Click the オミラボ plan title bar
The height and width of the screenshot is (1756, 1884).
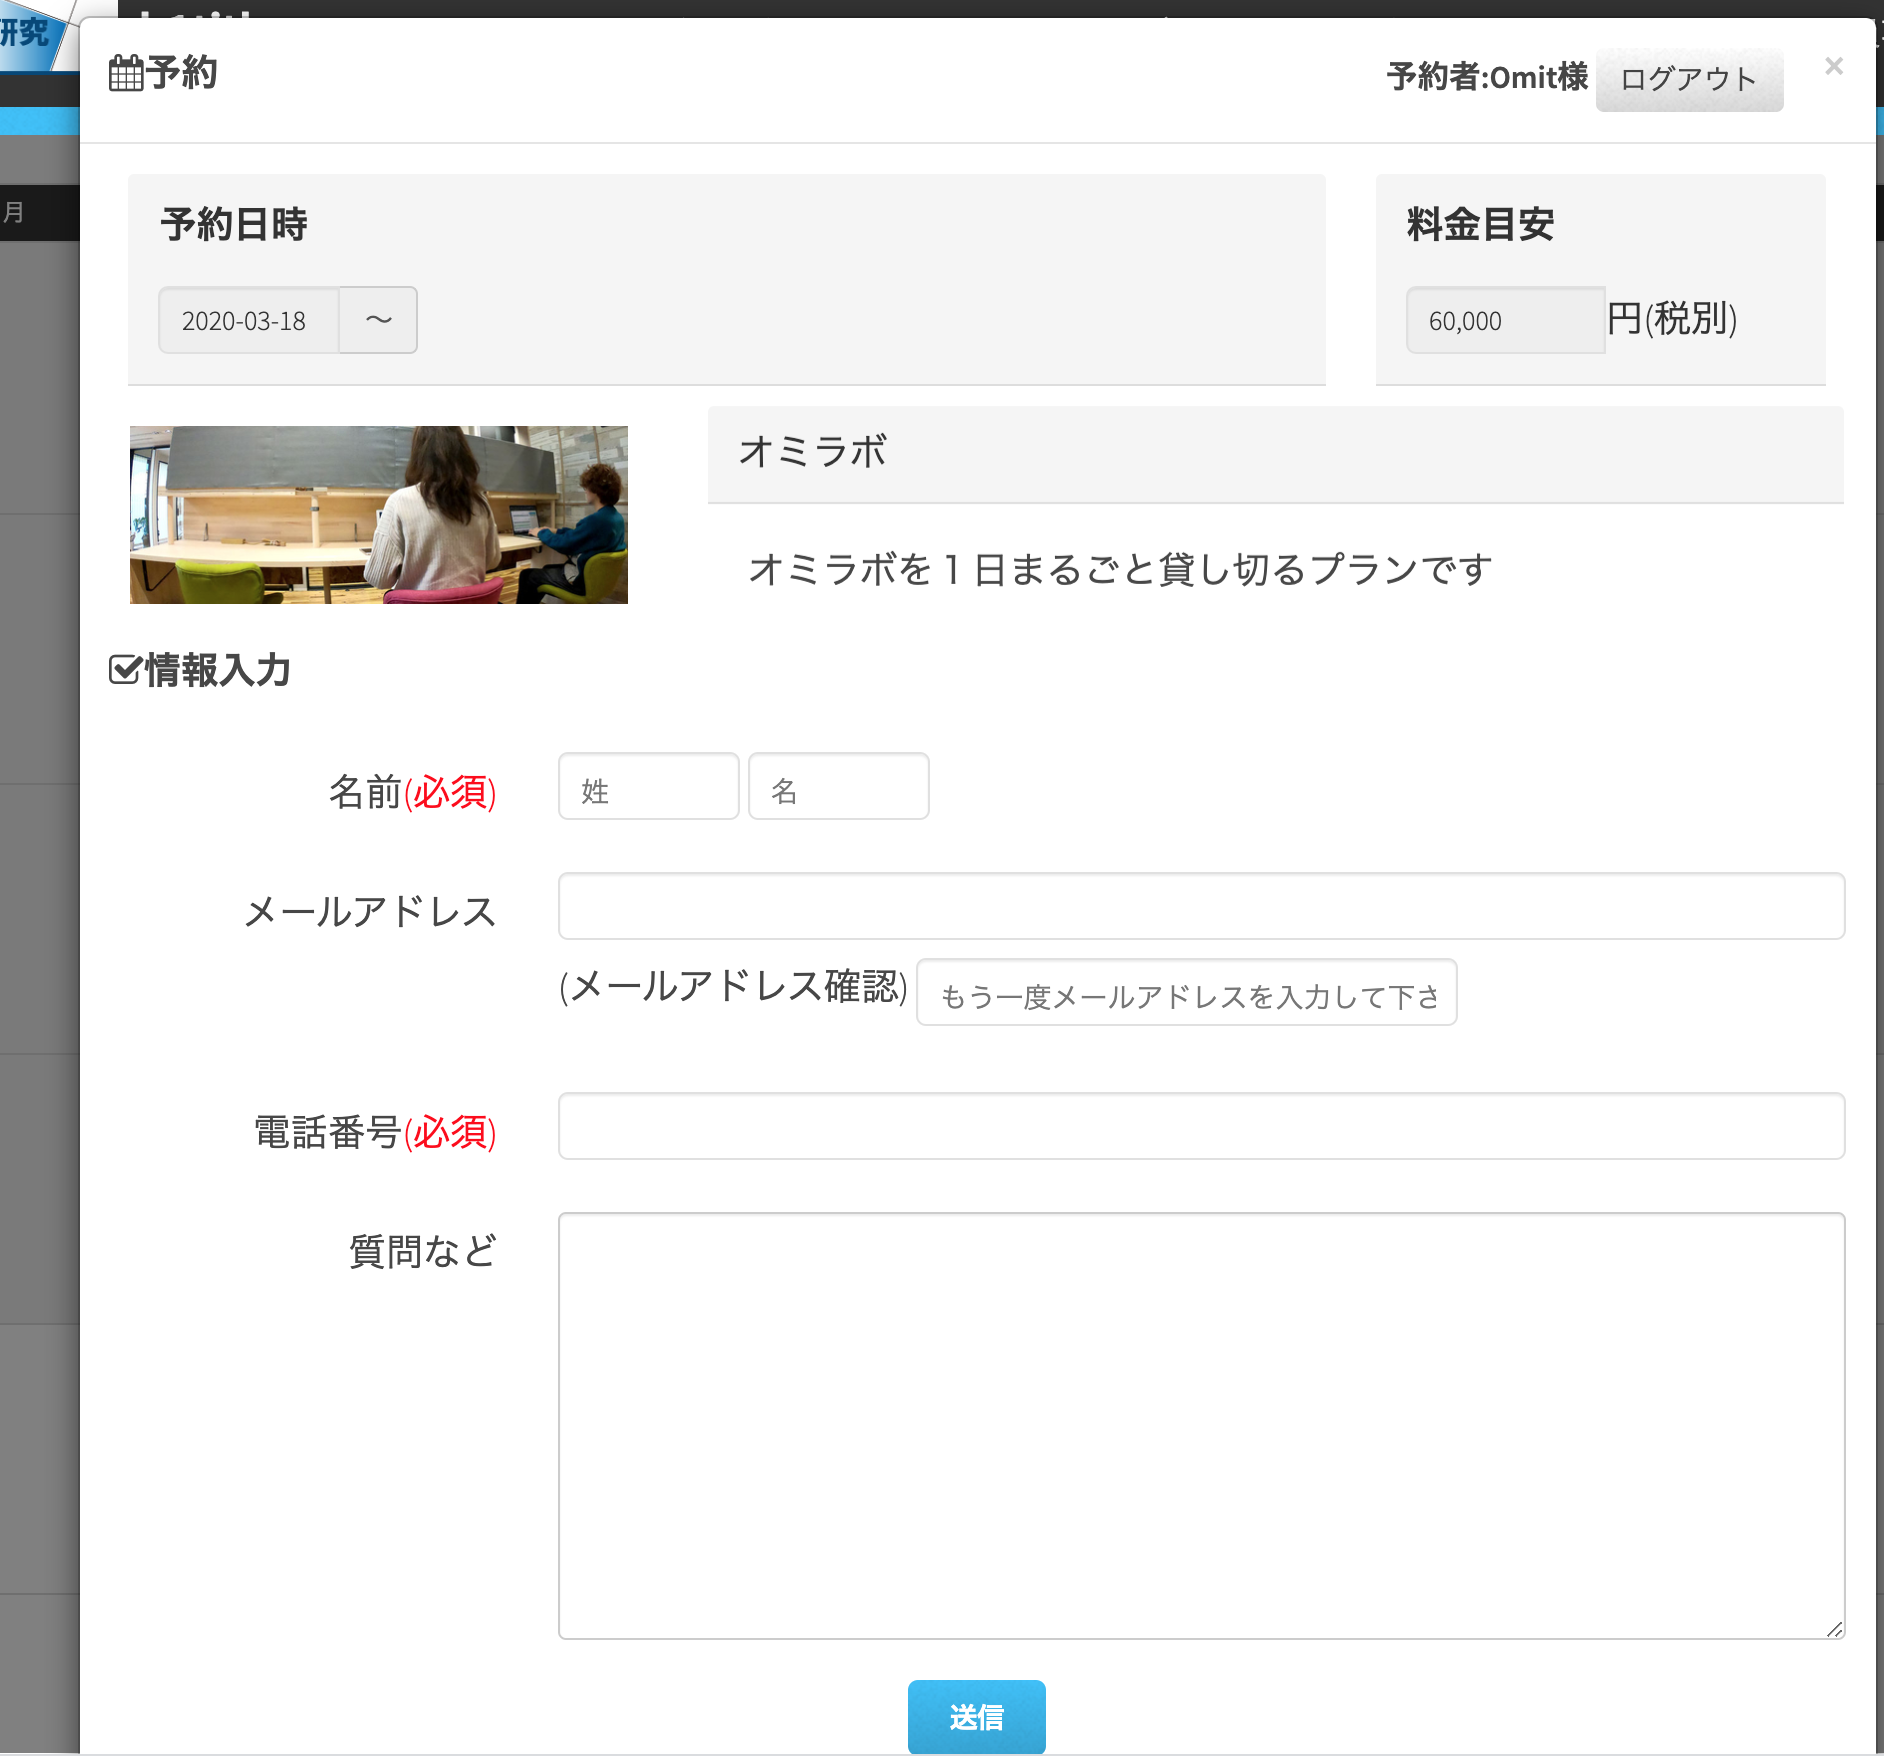coord(1274,453)
